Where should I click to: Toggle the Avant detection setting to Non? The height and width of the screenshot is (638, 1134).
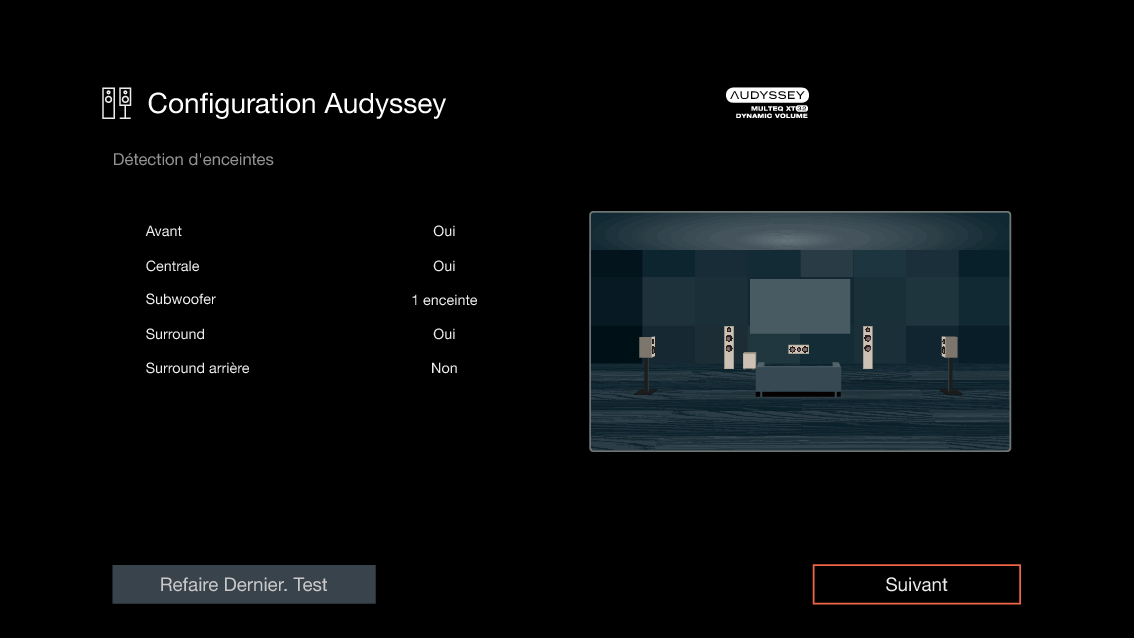[x=443, y=231]
